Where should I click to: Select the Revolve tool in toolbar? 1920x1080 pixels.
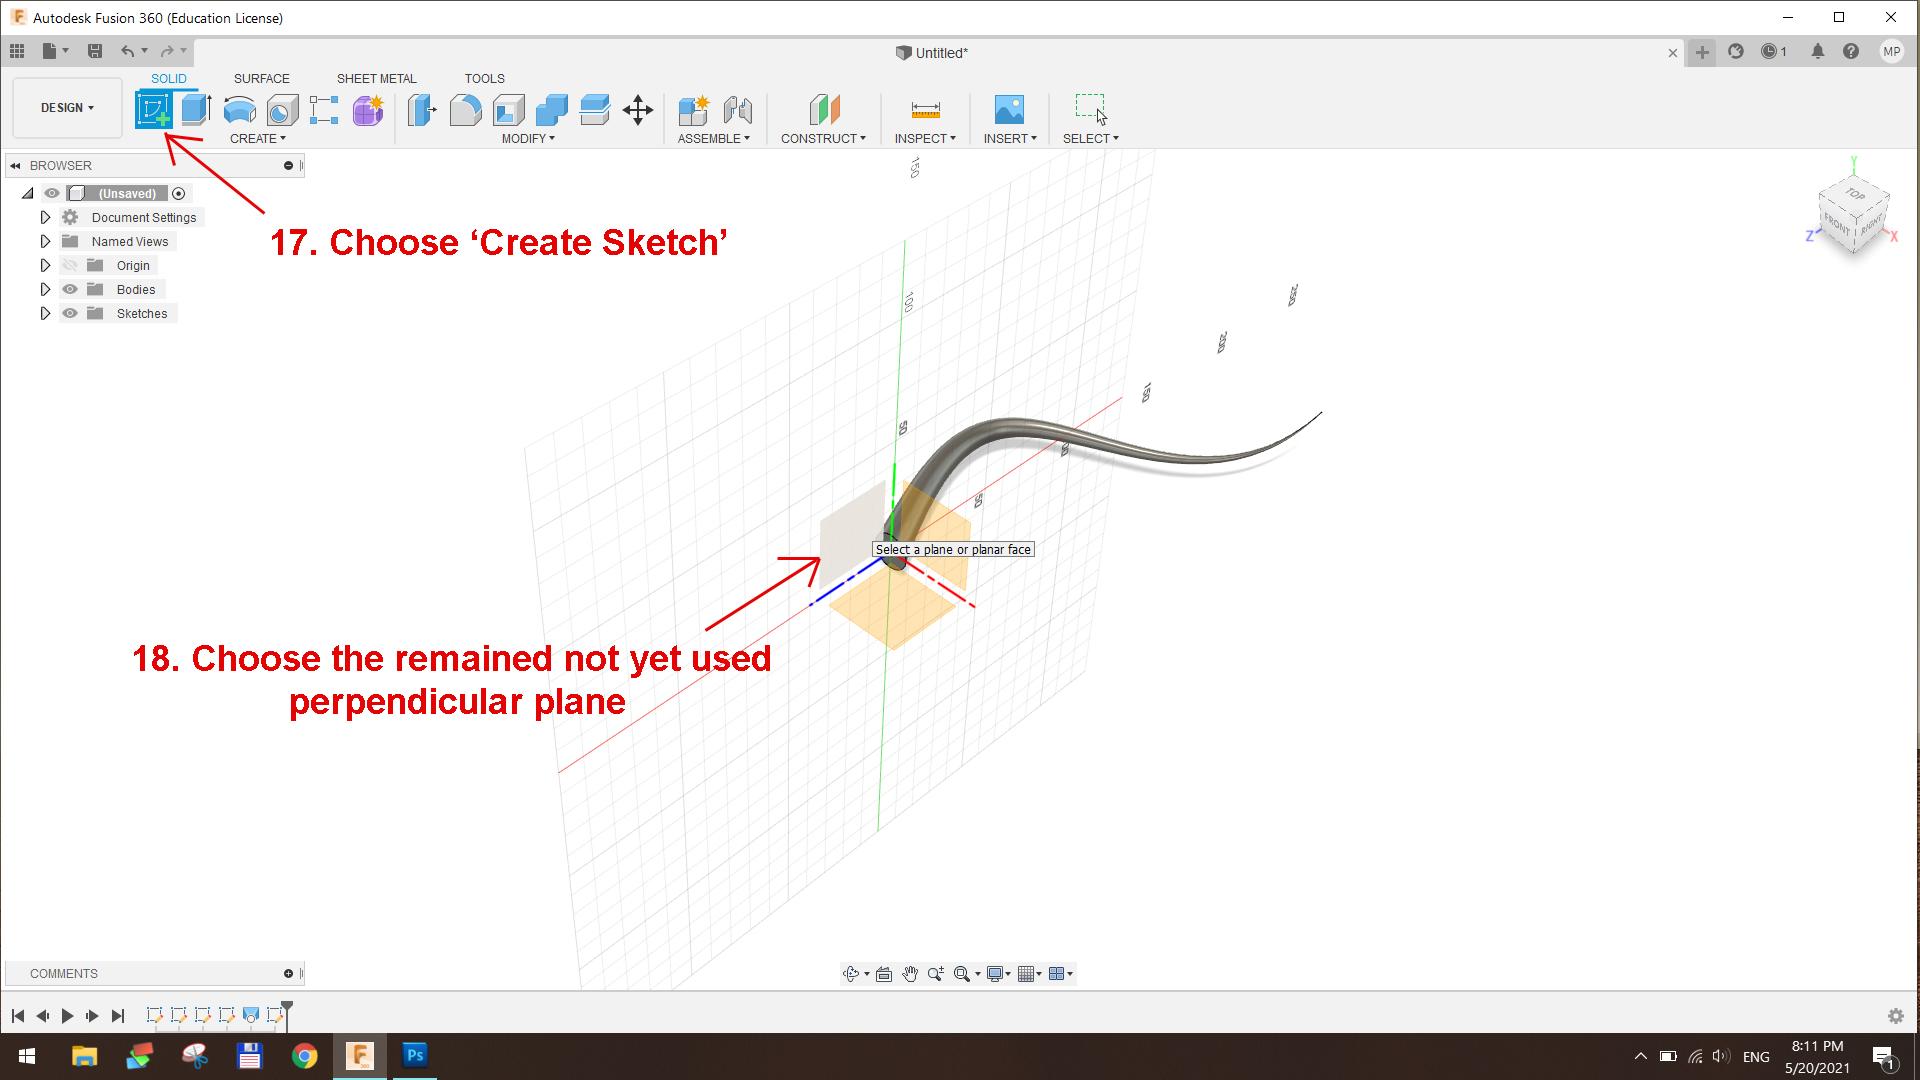[x=239, y=110]
